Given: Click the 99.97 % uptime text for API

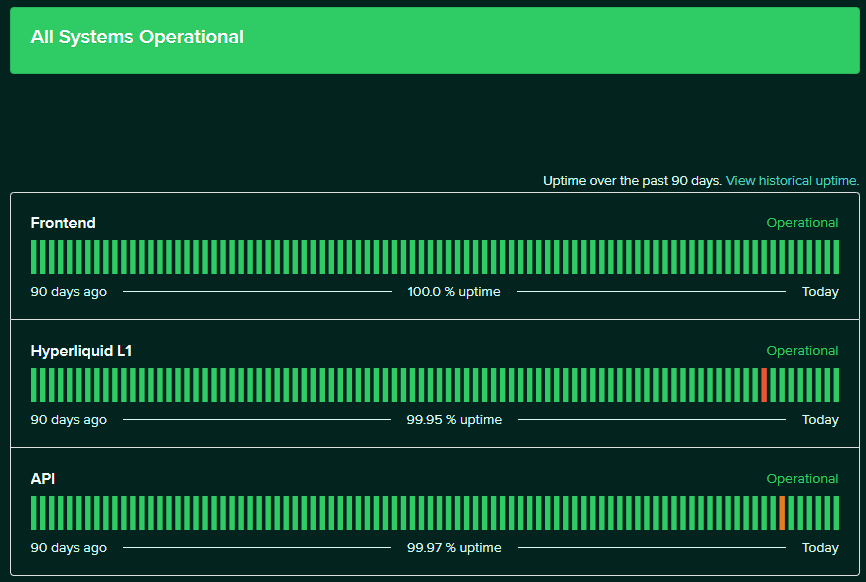Looking at the screenshot, I should coord(454,547).
